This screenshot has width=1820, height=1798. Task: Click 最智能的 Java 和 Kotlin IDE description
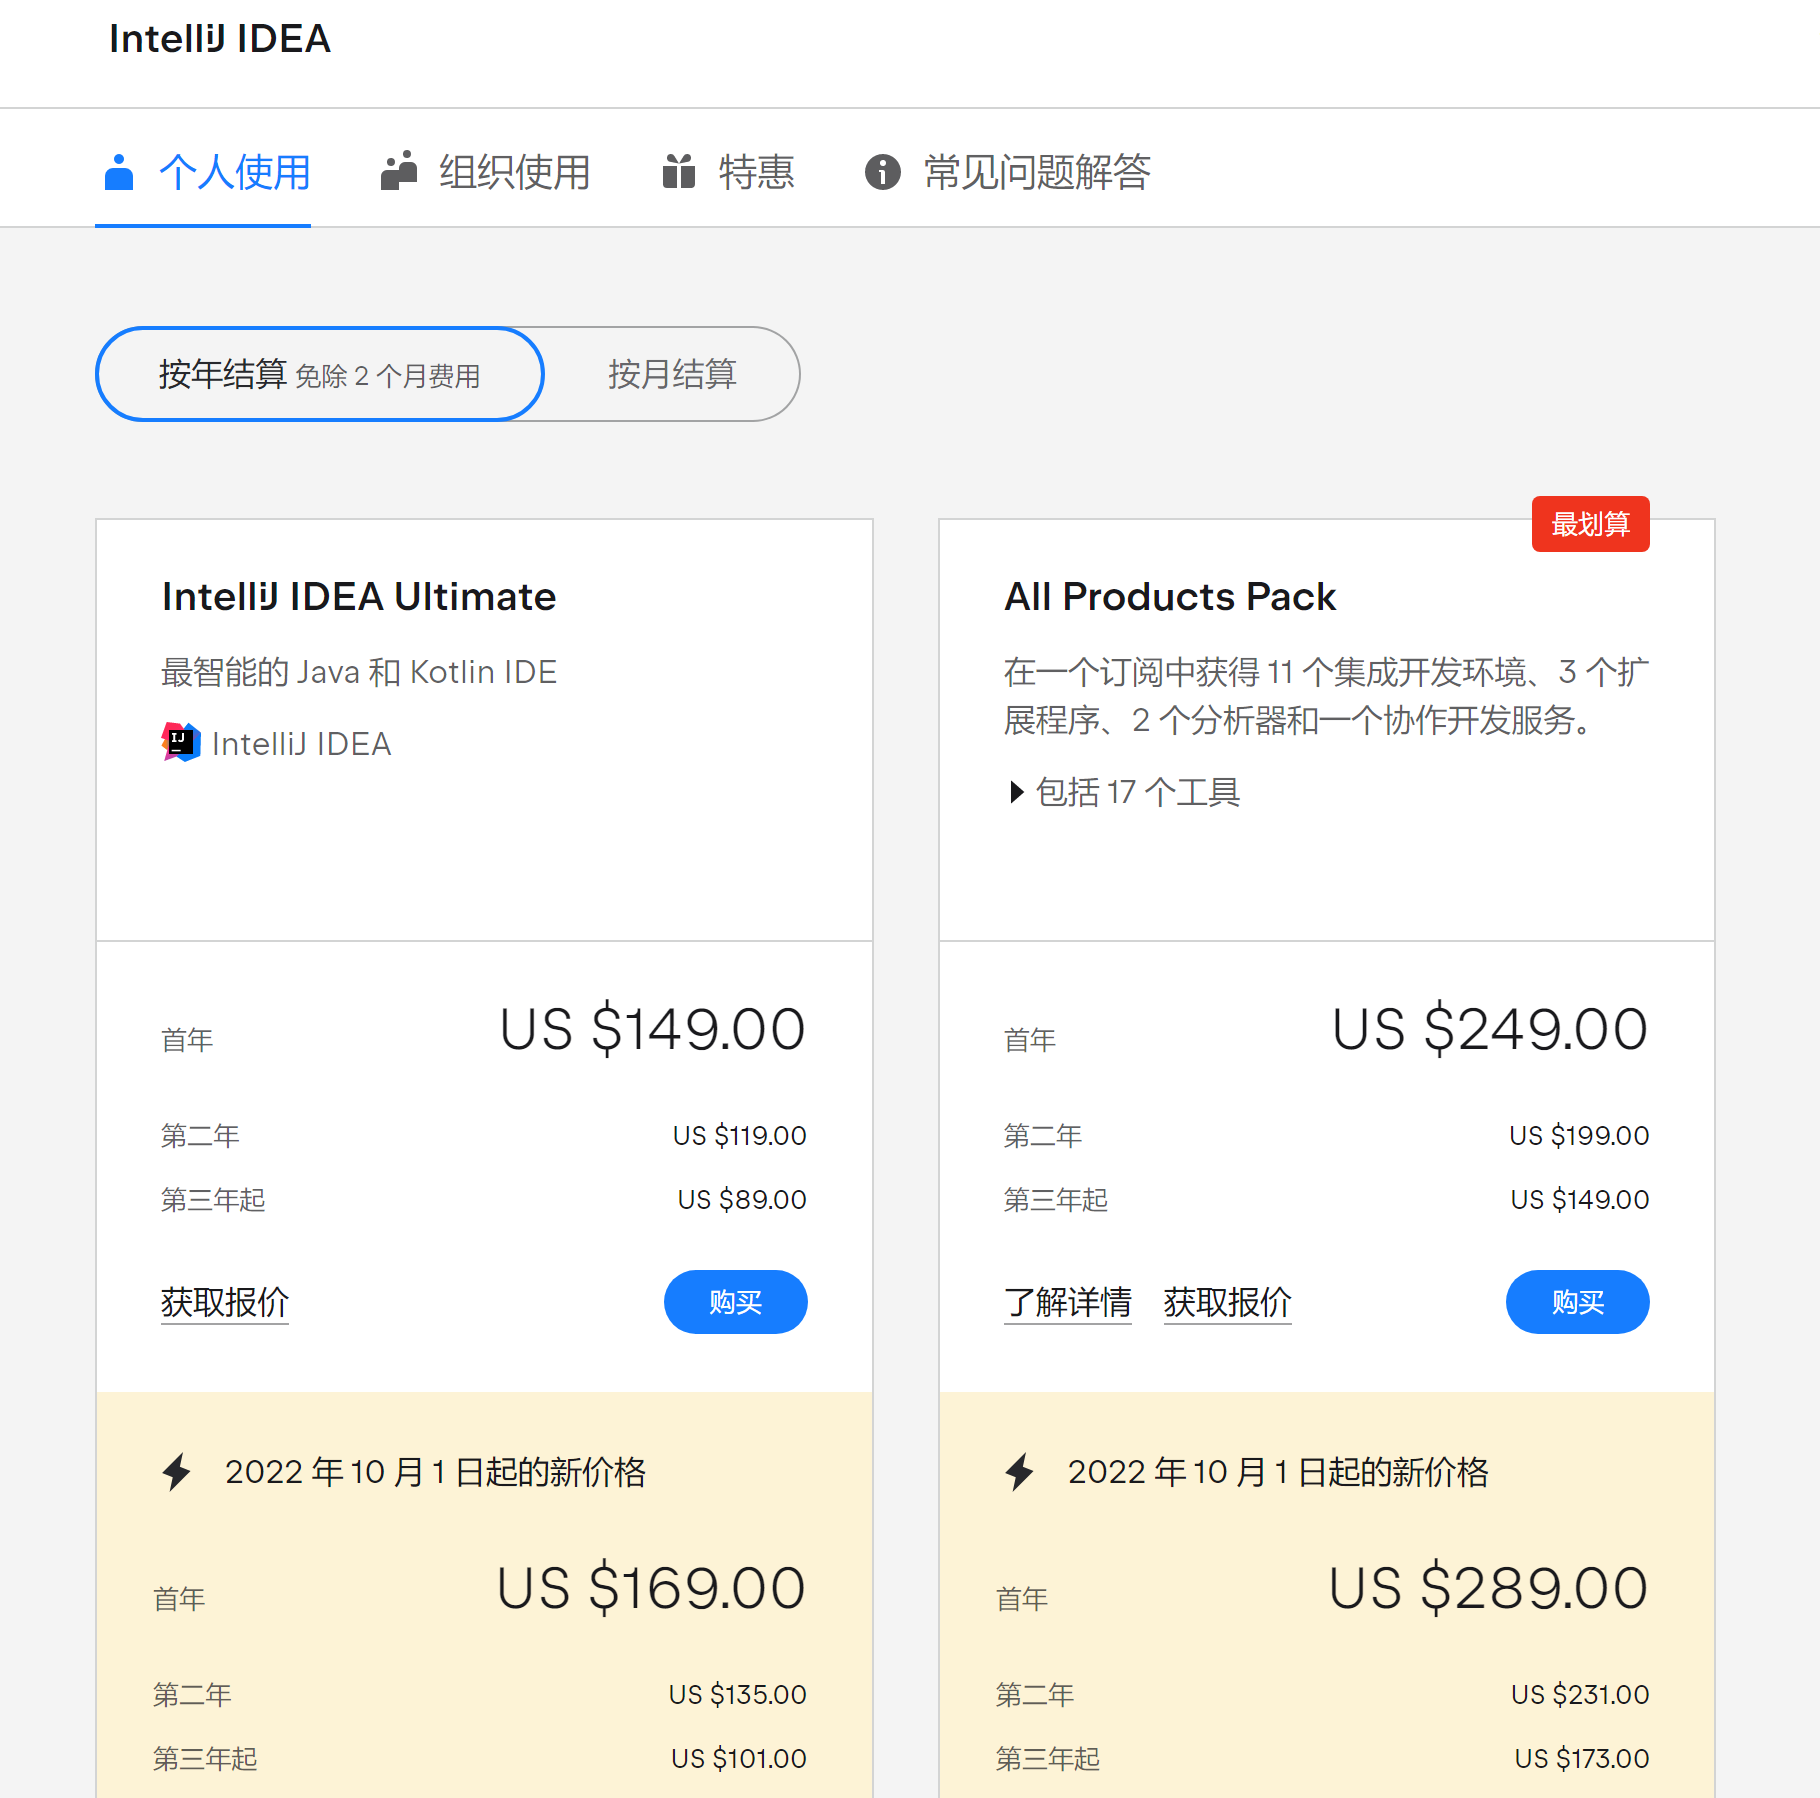click(359, 672)
